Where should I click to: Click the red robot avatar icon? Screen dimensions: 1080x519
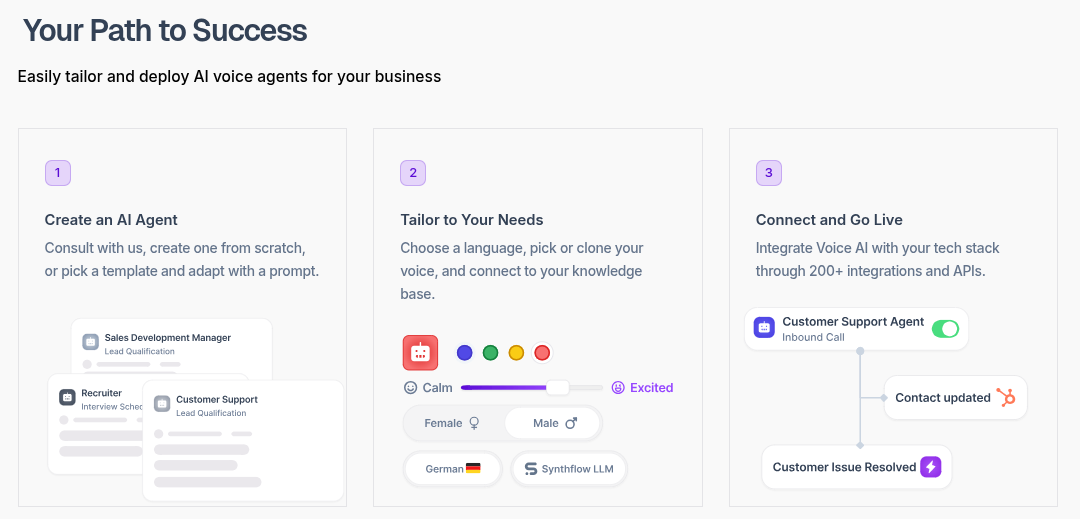click(x=420, y=353)
